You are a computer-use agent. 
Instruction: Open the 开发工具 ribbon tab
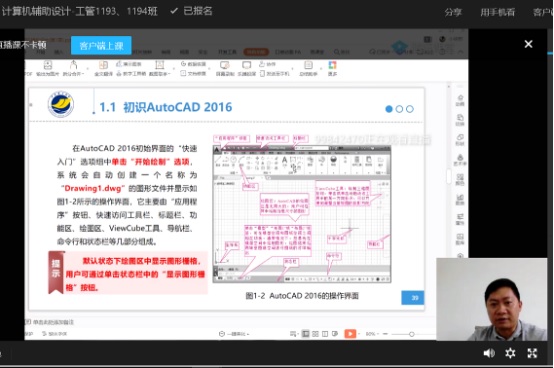pos(227,52)
